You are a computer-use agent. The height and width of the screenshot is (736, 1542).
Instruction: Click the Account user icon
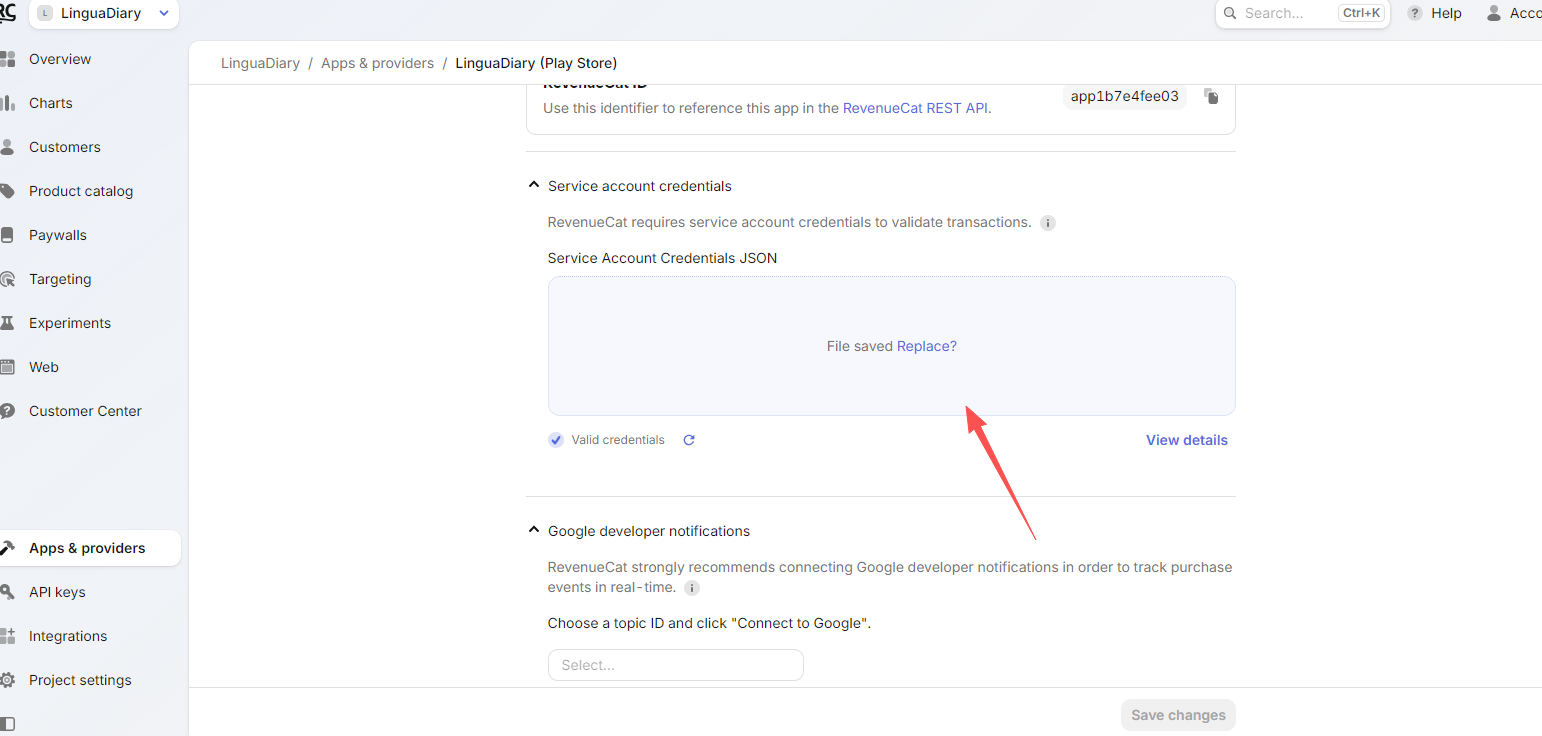tap(1494, 13)
